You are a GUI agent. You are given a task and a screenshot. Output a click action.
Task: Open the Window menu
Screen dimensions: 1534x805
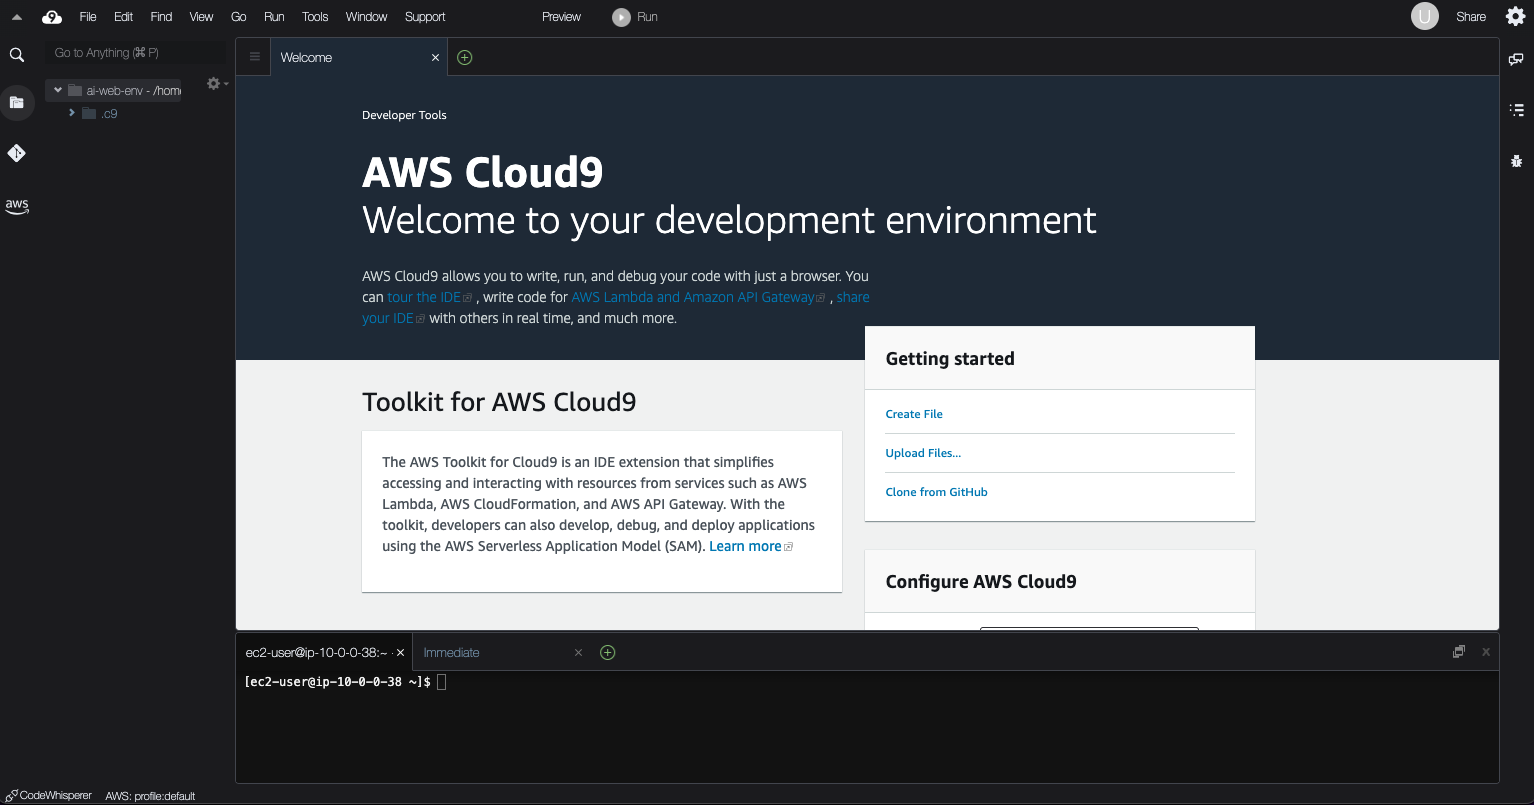tap(366, 17)
